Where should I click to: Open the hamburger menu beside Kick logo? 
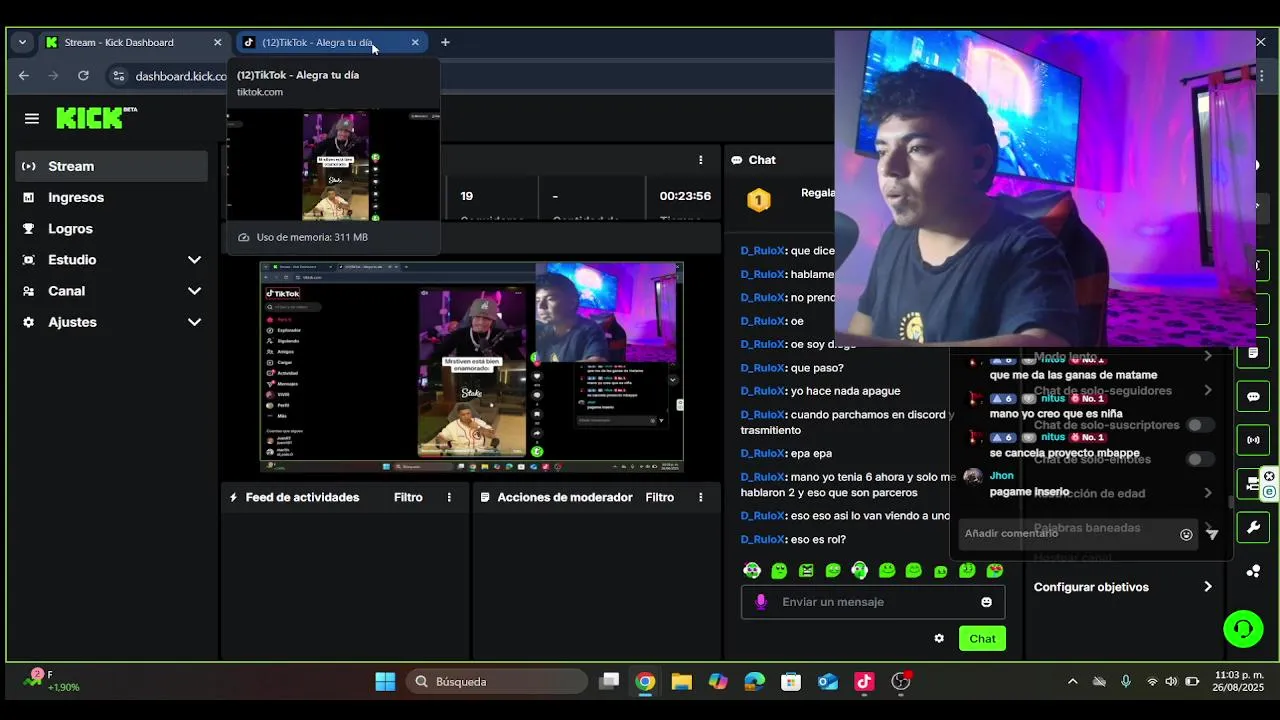pos(31,118)
